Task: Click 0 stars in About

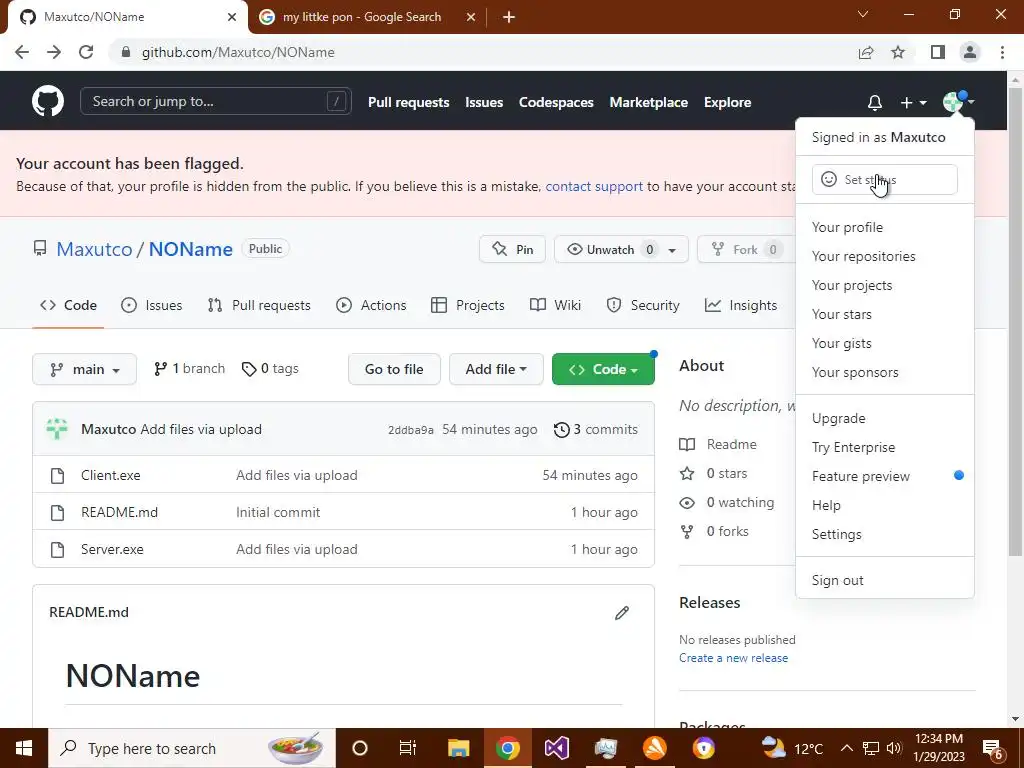Action: [713, 473]
